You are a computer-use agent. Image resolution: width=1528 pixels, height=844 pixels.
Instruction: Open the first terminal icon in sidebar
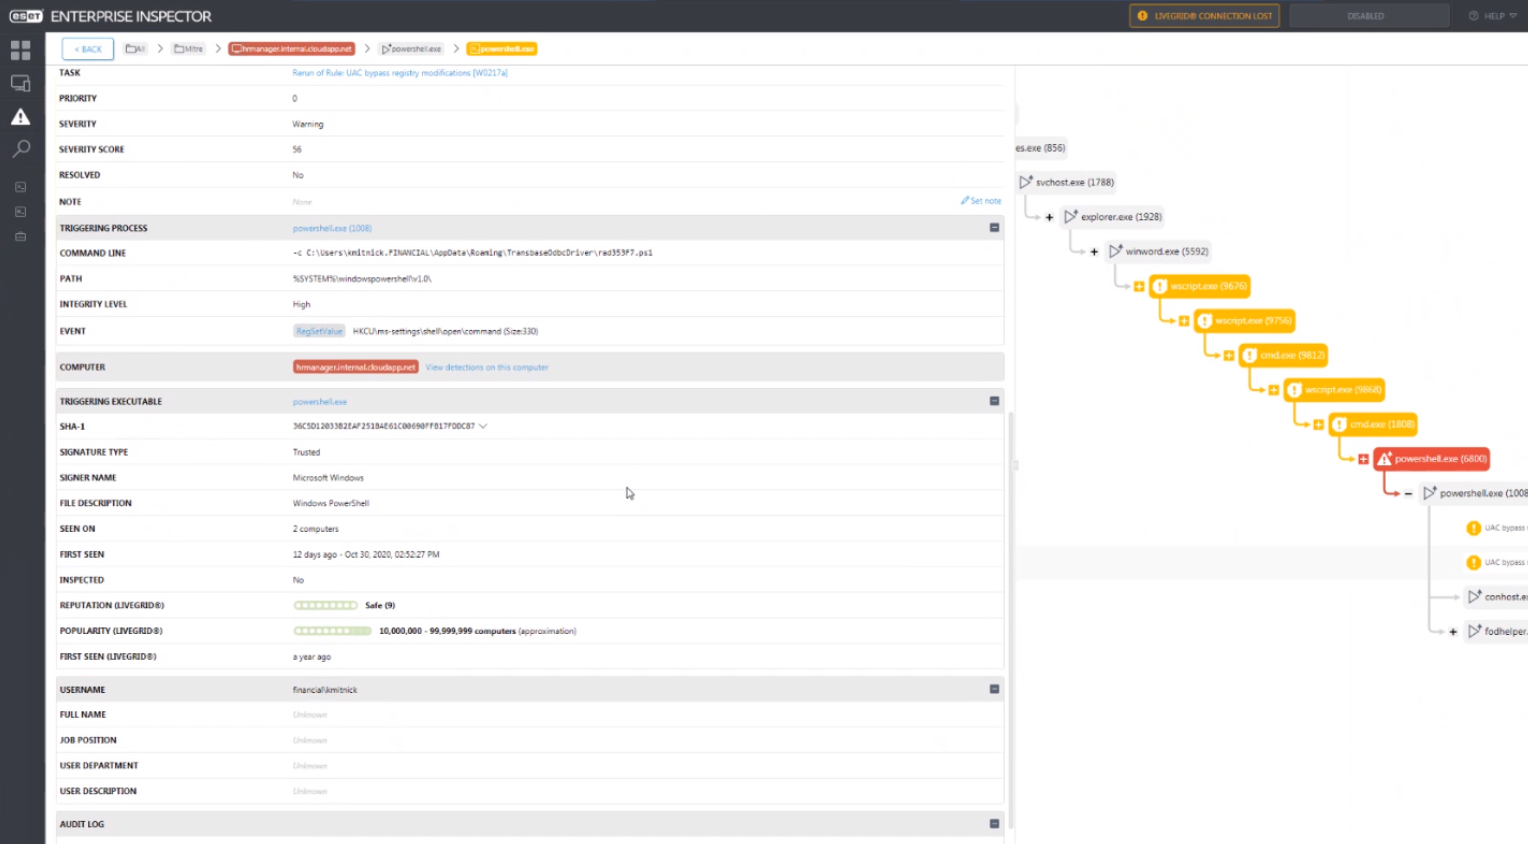[x=20, y=187]
